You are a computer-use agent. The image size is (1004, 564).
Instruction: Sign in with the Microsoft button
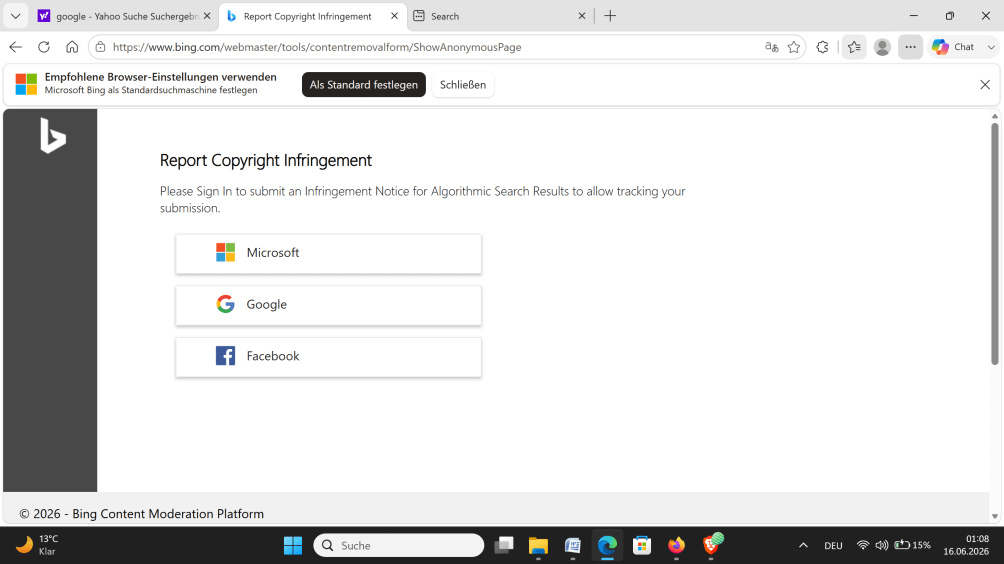(x=328, y=254)
